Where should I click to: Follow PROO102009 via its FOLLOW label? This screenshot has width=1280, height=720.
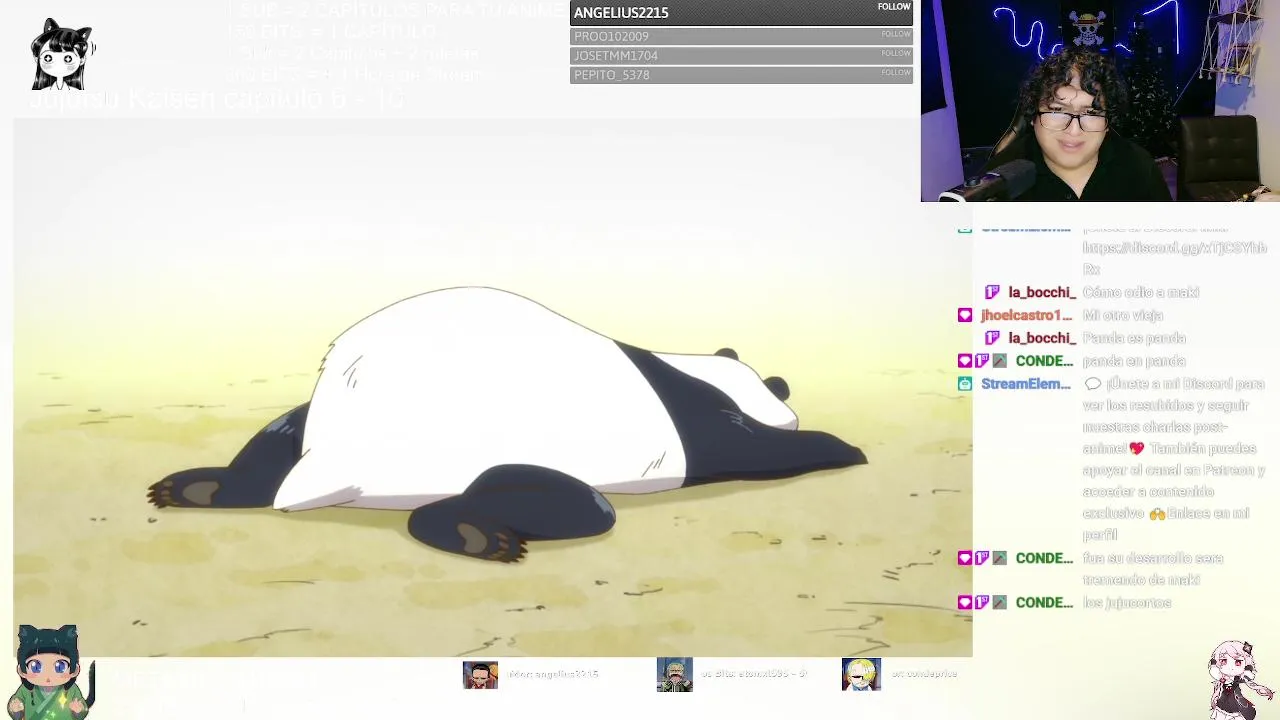896,34
